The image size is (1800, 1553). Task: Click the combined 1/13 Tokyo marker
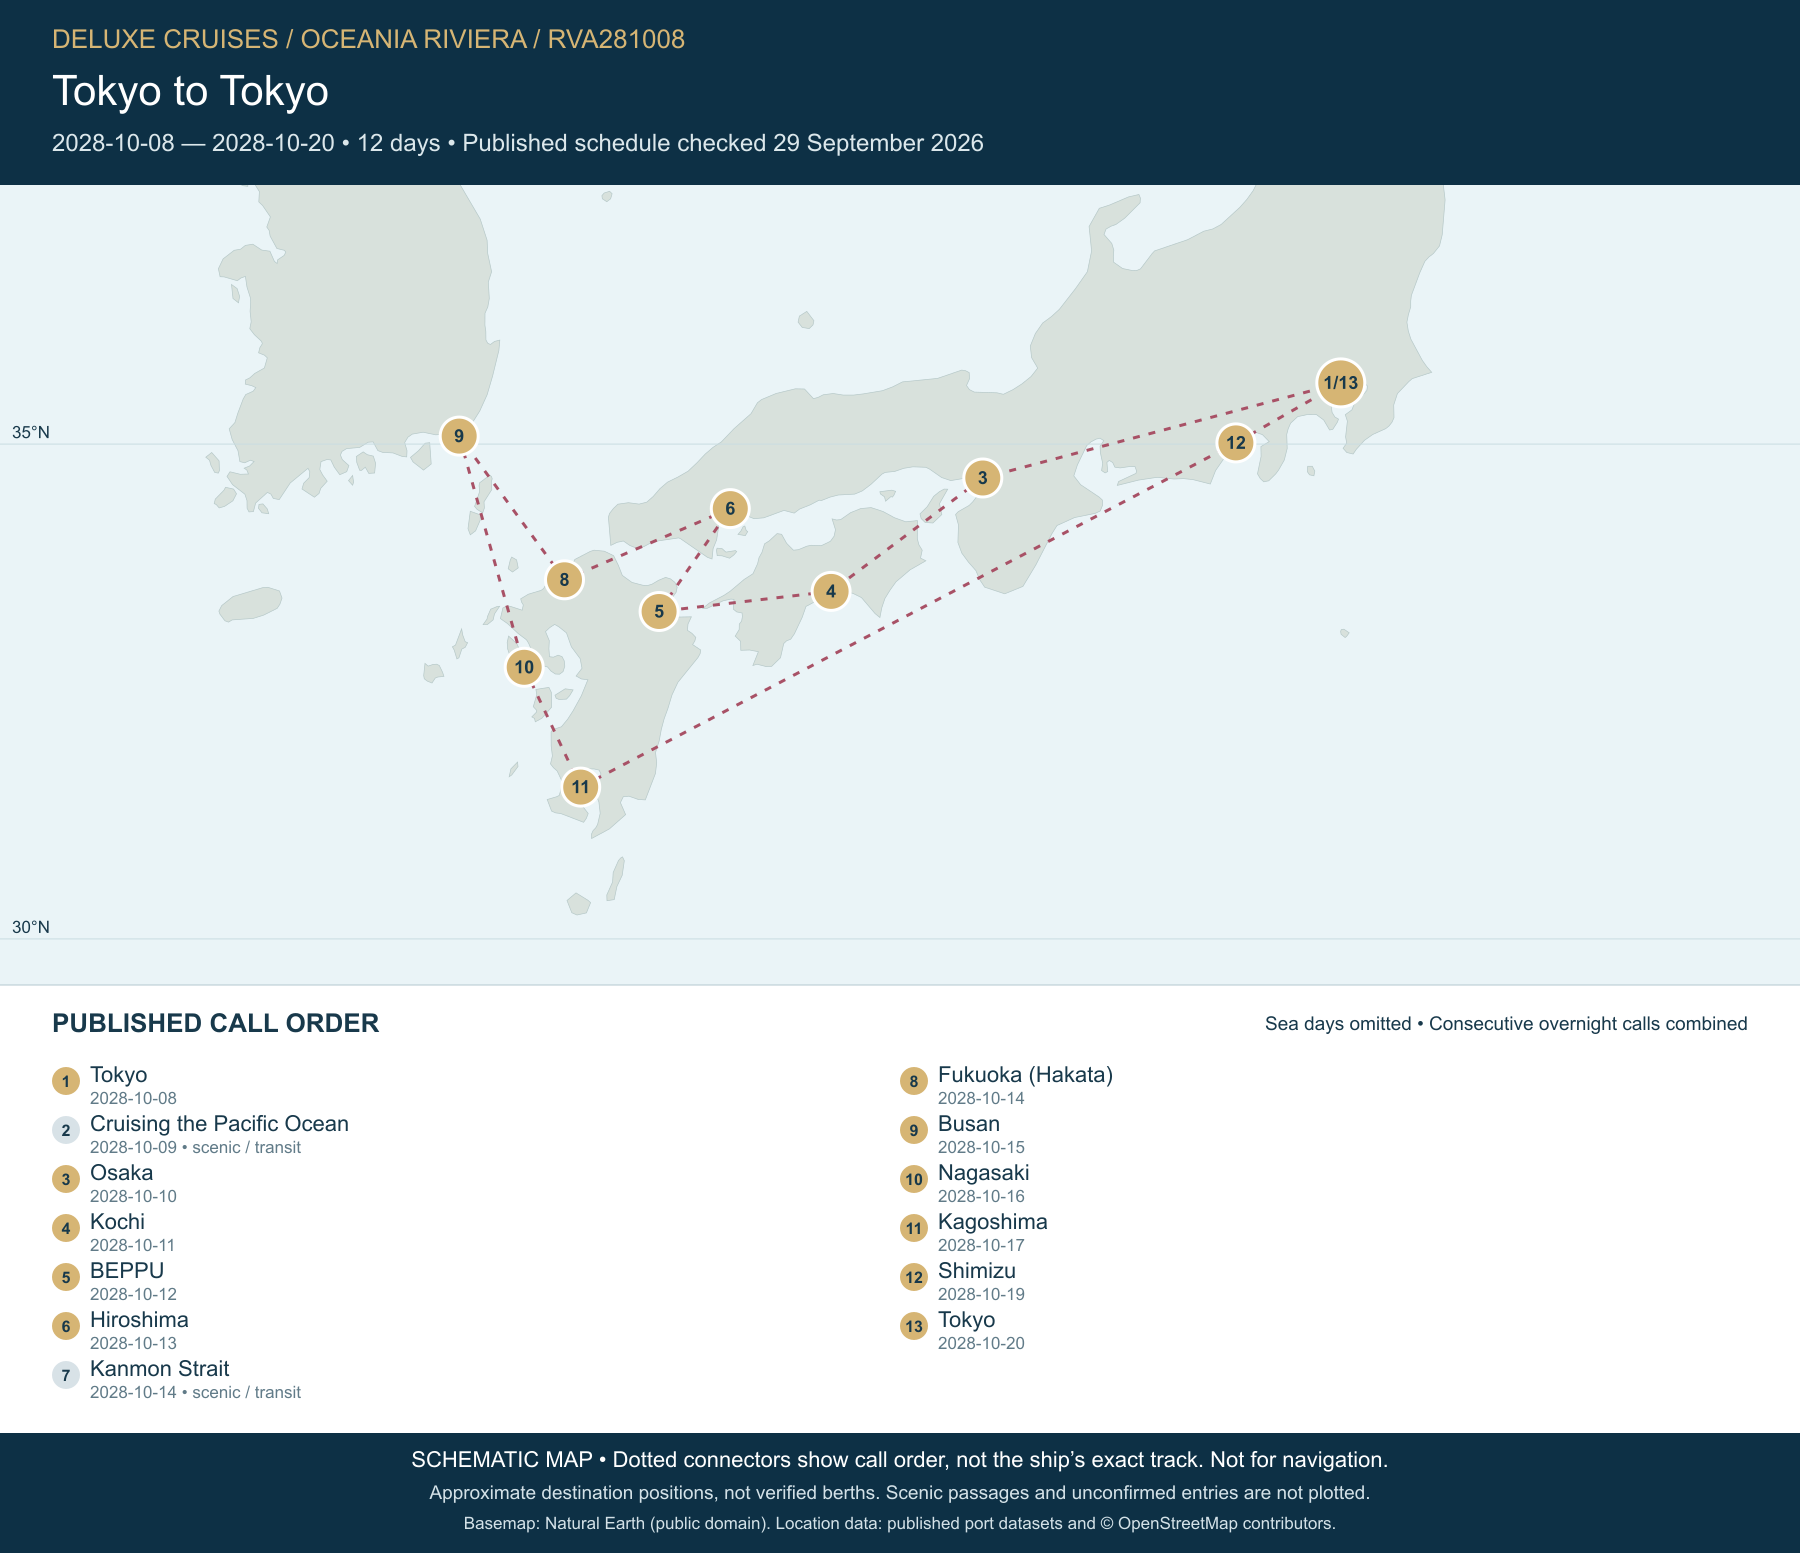click(x=1340, y=383)
